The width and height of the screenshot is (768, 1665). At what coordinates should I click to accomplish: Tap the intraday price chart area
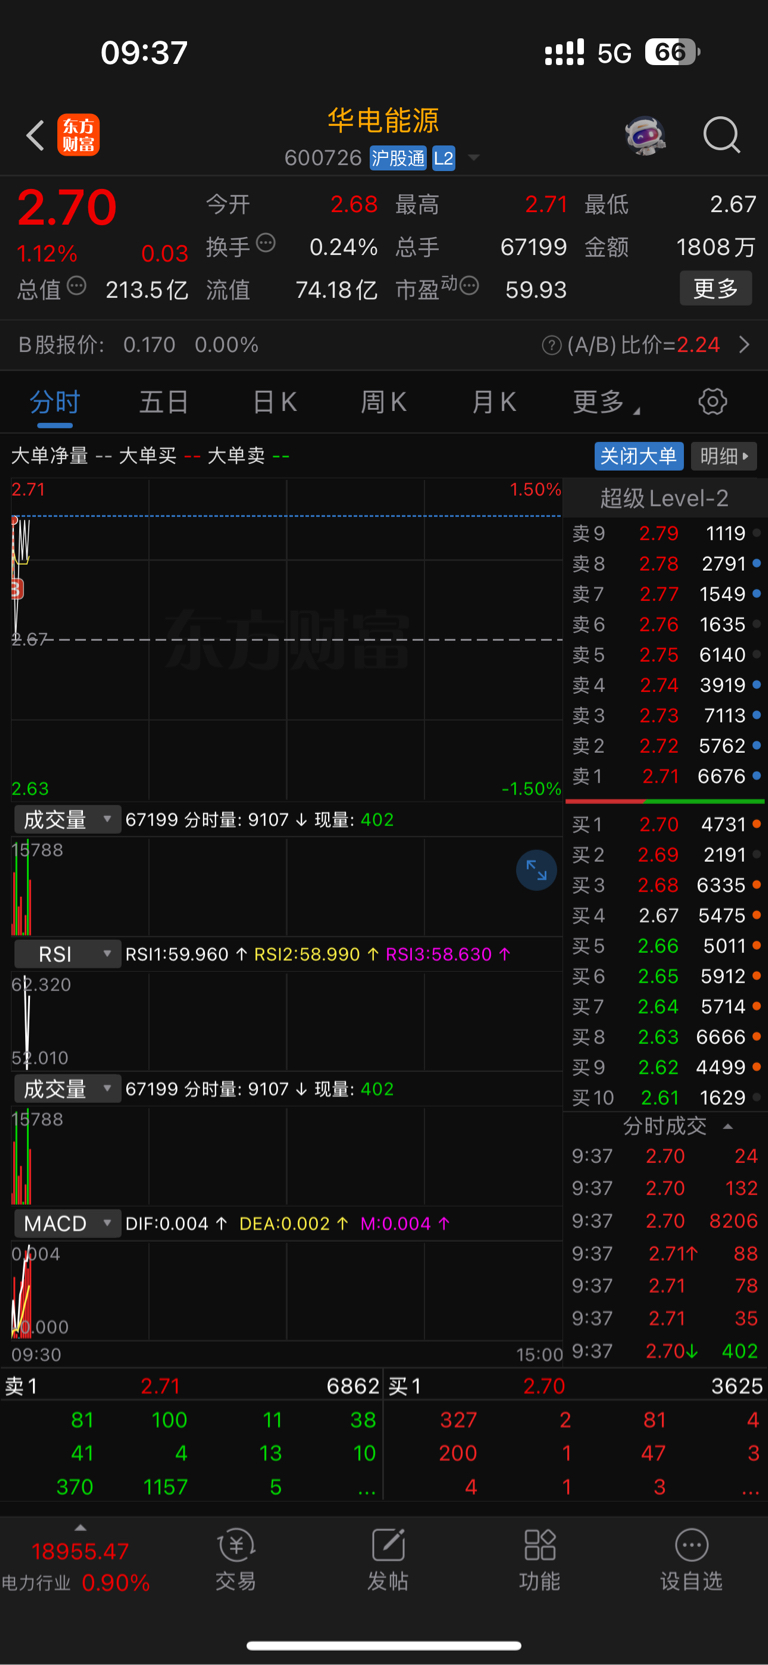click(x=286, y=640)
